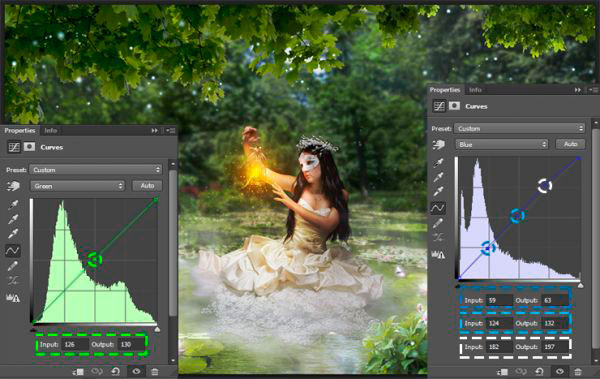Toggle layer visibility eye in Green Curves panel
Image resolution: width=600 pixels, height=379 pixels.
click(136, 371)
